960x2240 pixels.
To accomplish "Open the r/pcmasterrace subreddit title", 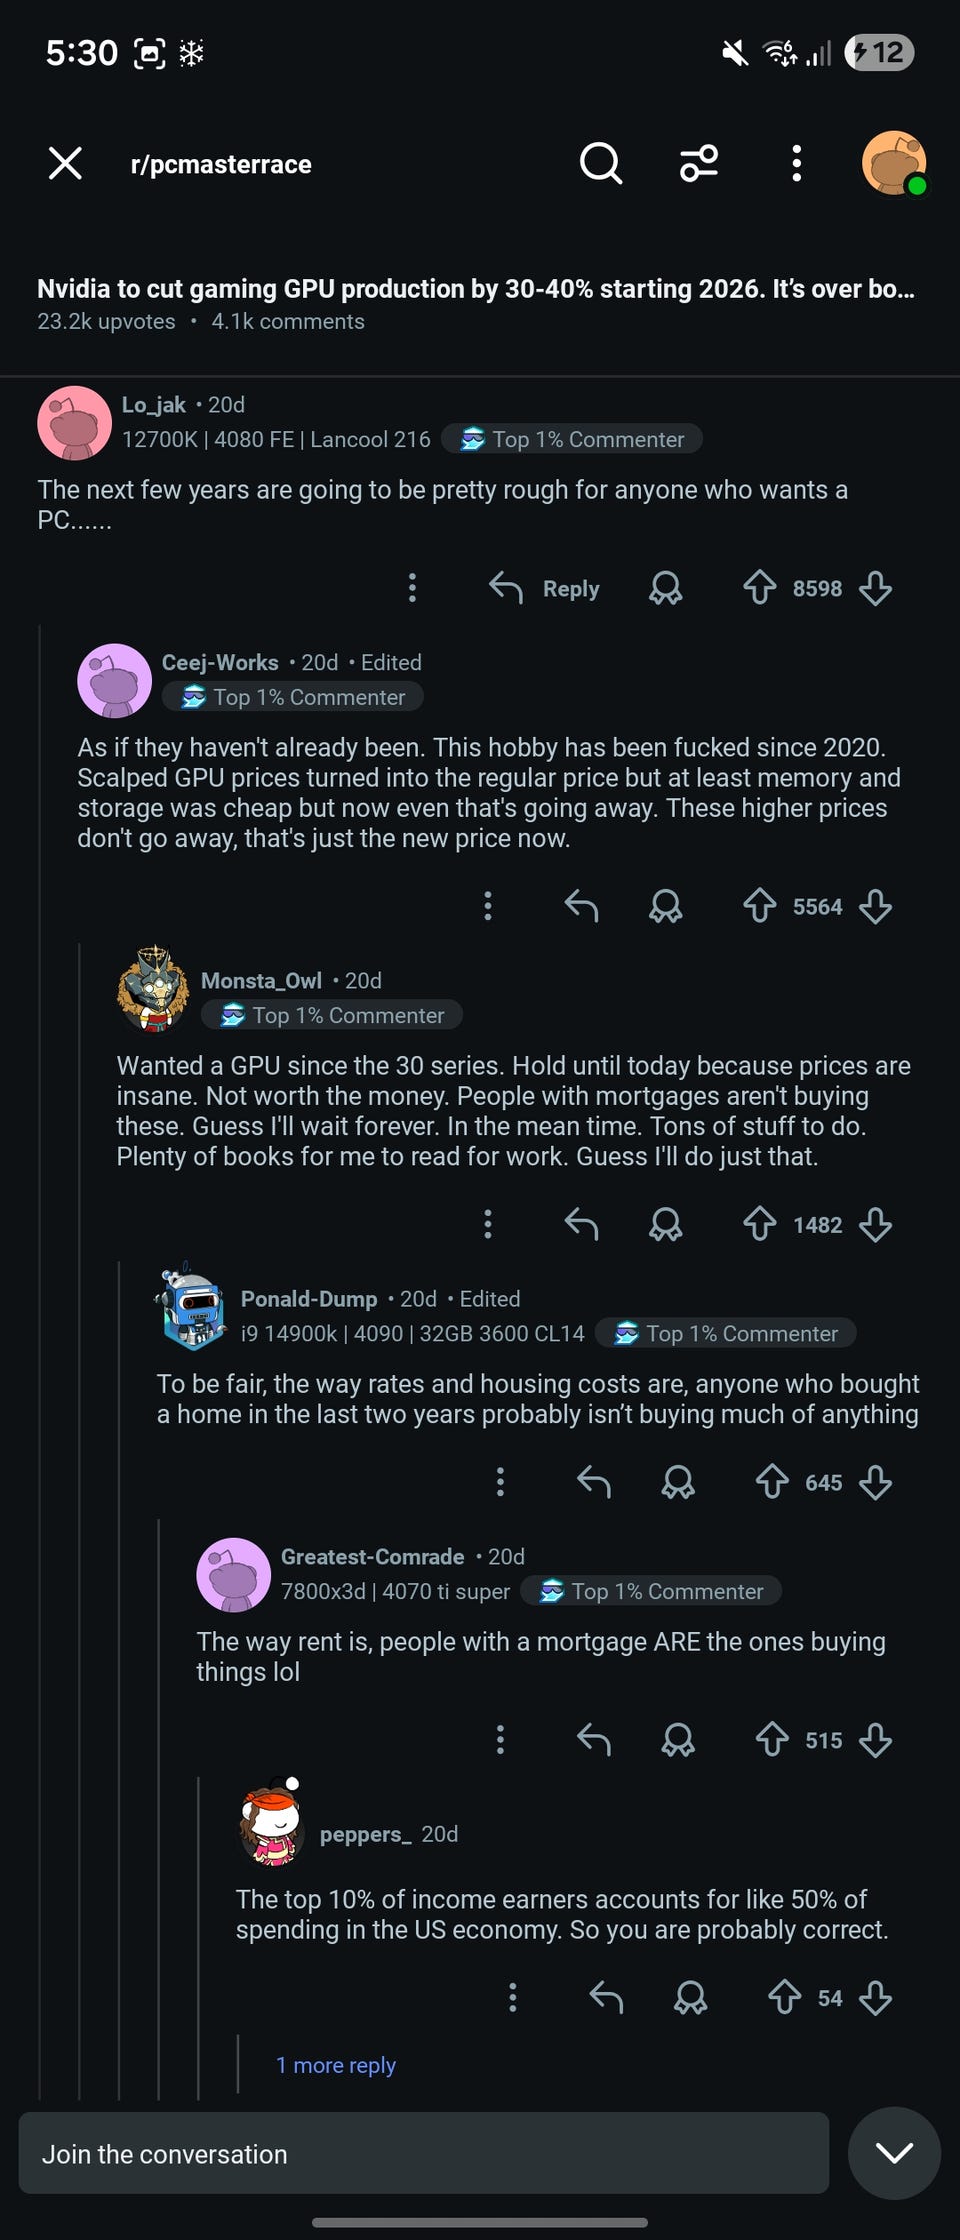I will coord(221,164).
